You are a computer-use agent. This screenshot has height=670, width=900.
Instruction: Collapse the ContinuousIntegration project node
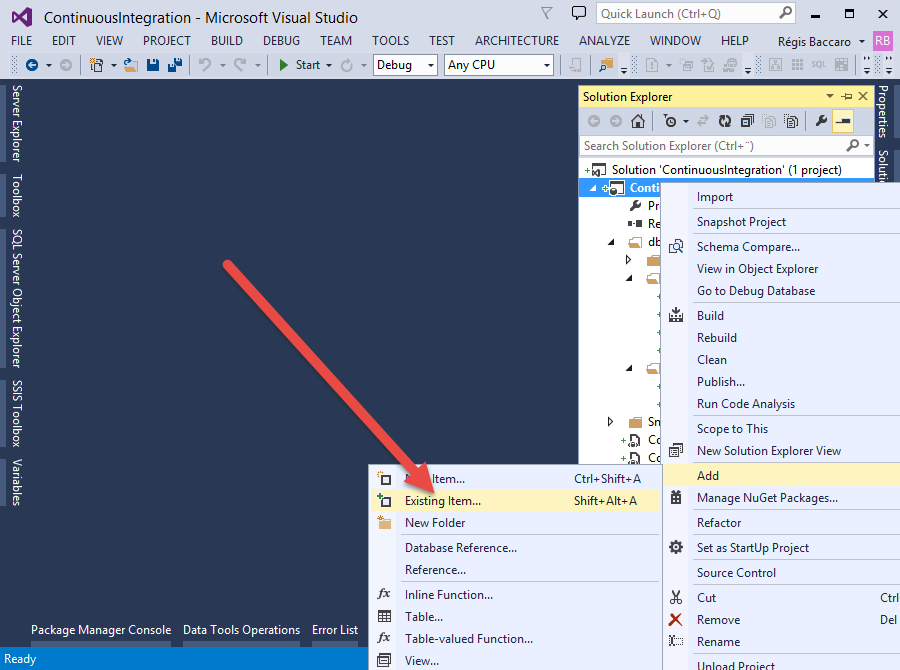coord(593,188)
